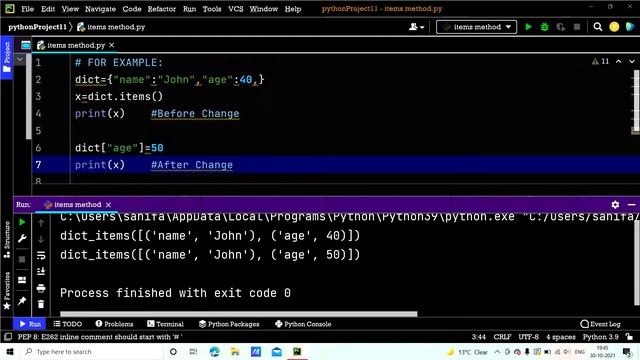This screenshot has width=640, height=360.
Task: Click the up stack trace arrow
Action: coord(41,222)
